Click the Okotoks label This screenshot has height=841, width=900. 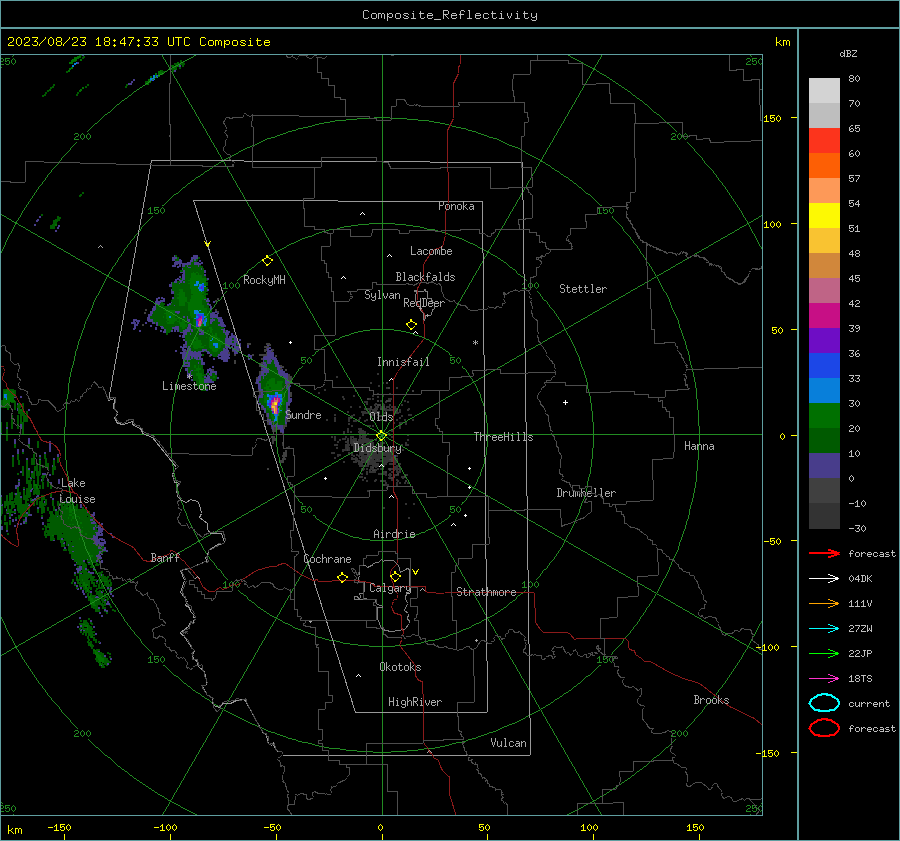(399, 667)
